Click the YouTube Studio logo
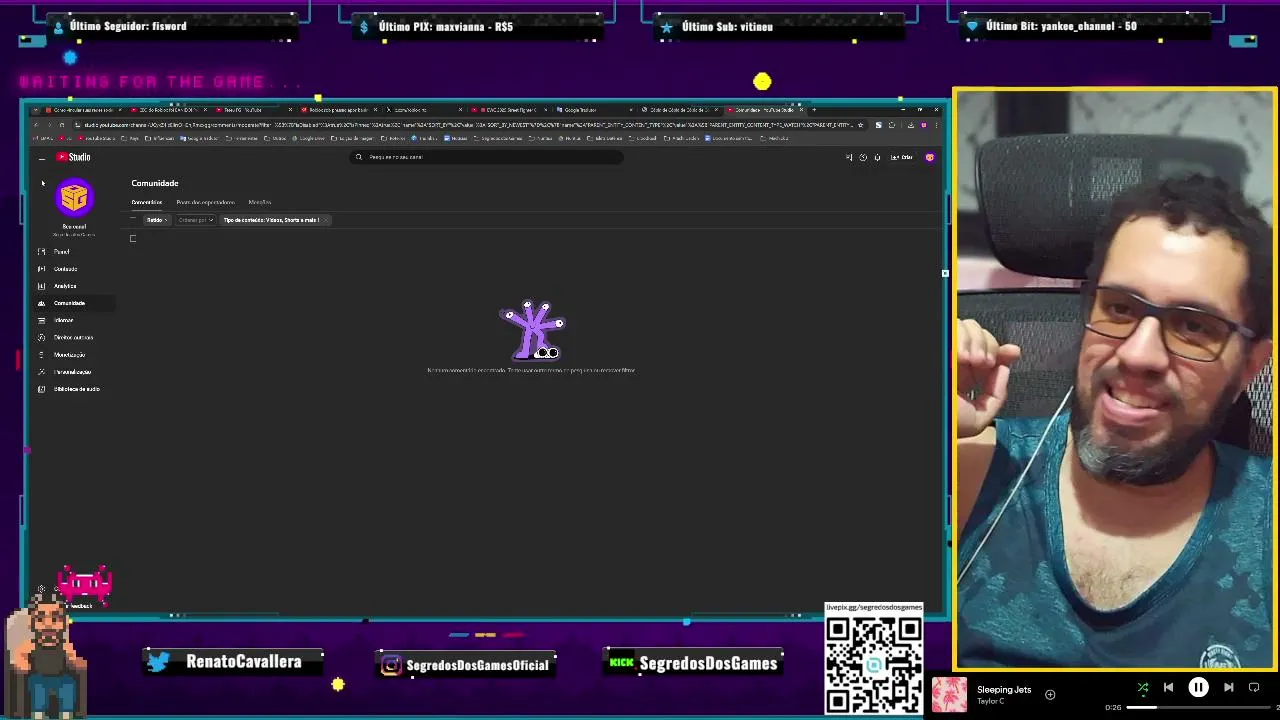Image resolution: width=1280 pixels, height=720 pixels. 73,157
